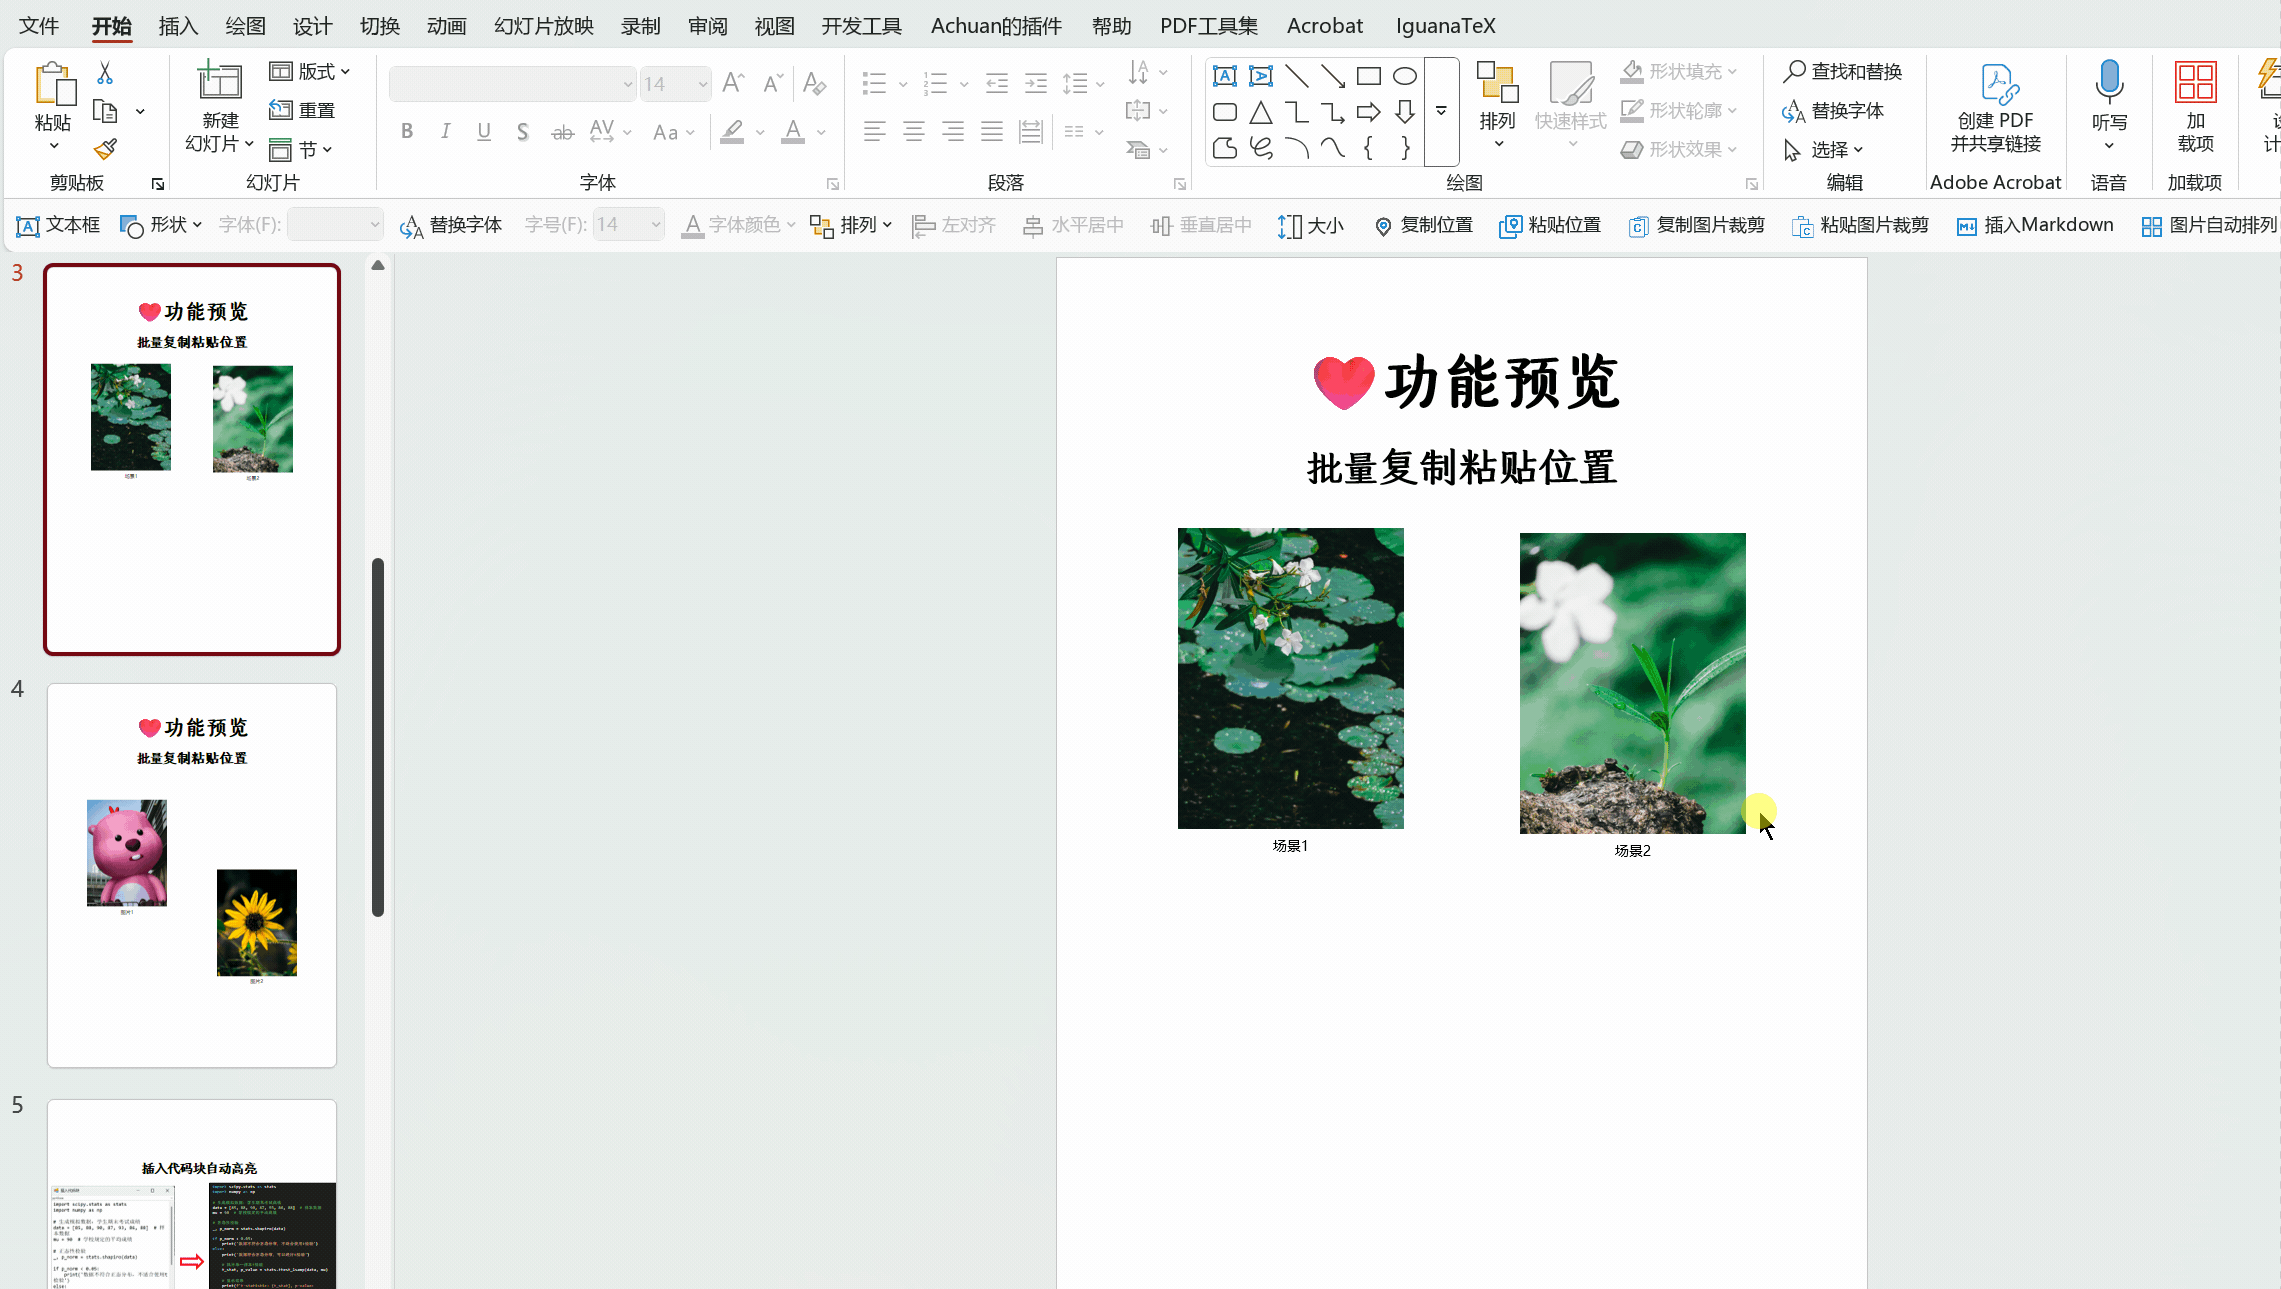
Task: Select the 复制位置 plugin icon
Action: [x=1422, y=225]
